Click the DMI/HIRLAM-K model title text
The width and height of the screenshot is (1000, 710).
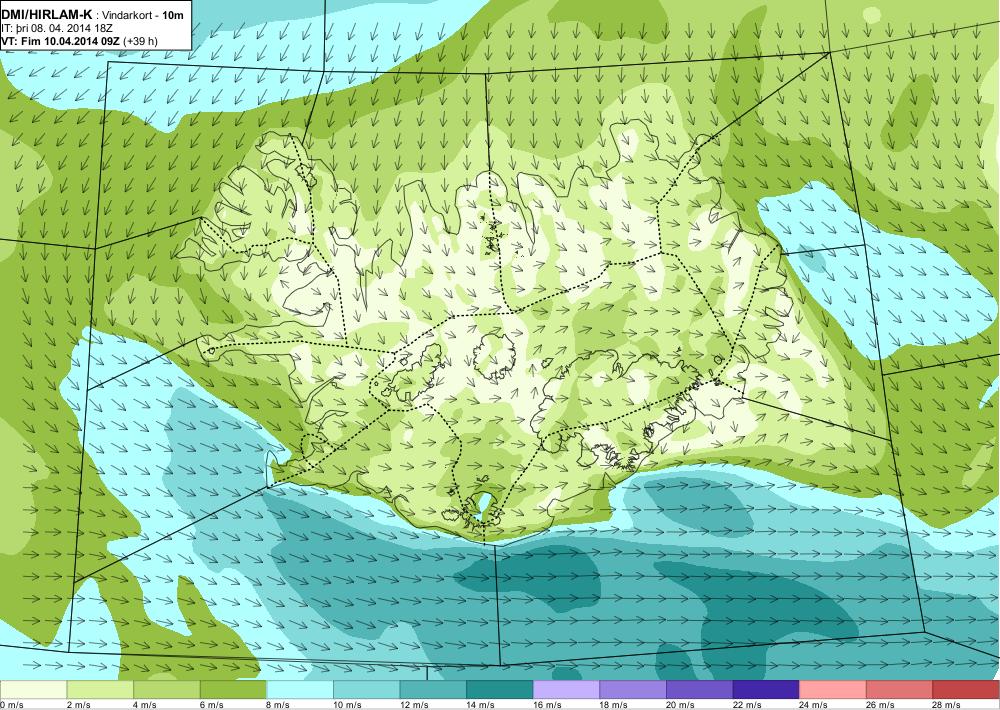click(x=47, y=14)
